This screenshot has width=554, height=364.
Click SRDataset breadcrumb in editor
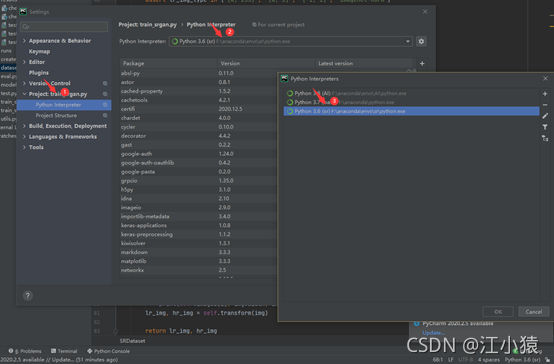coord(132,341)
